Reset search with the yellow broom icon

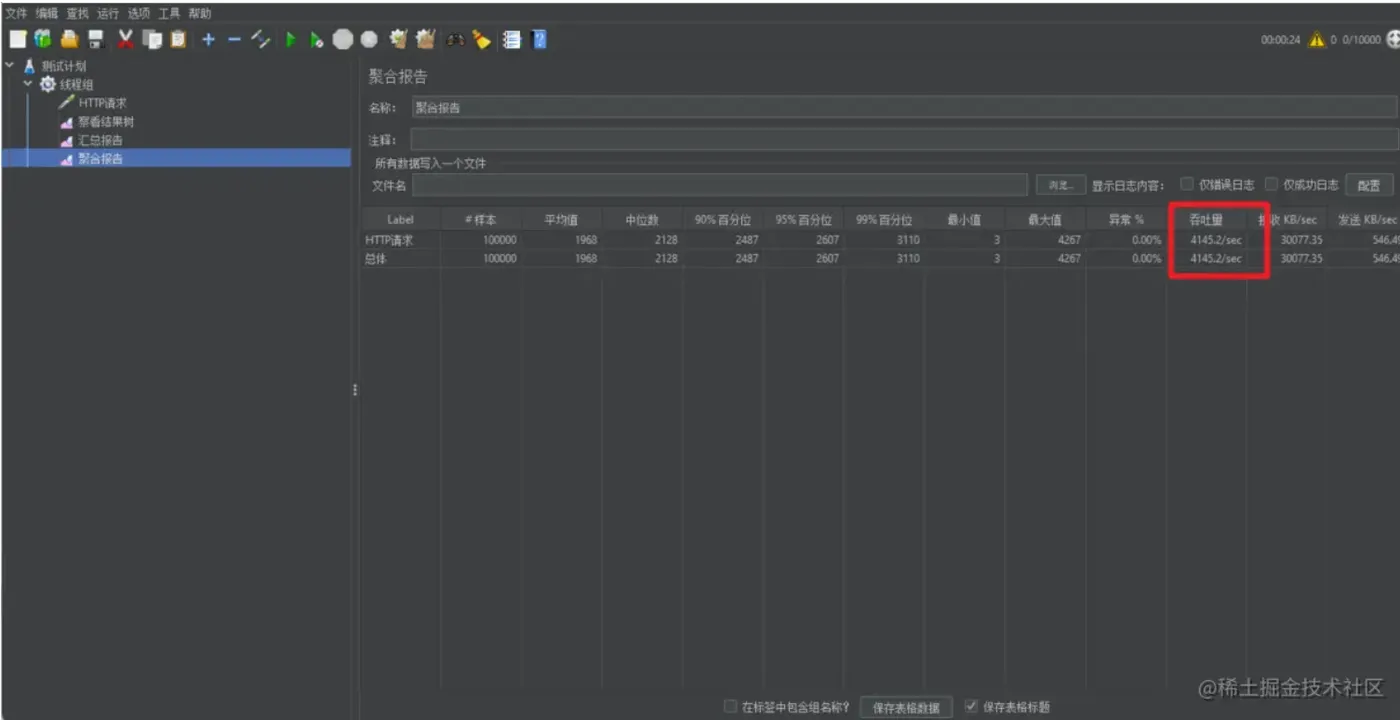(482, 39)
